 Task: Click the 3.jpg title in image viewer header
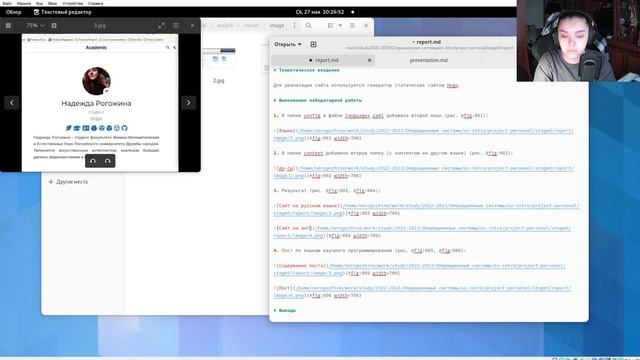(x=100, y=25)
